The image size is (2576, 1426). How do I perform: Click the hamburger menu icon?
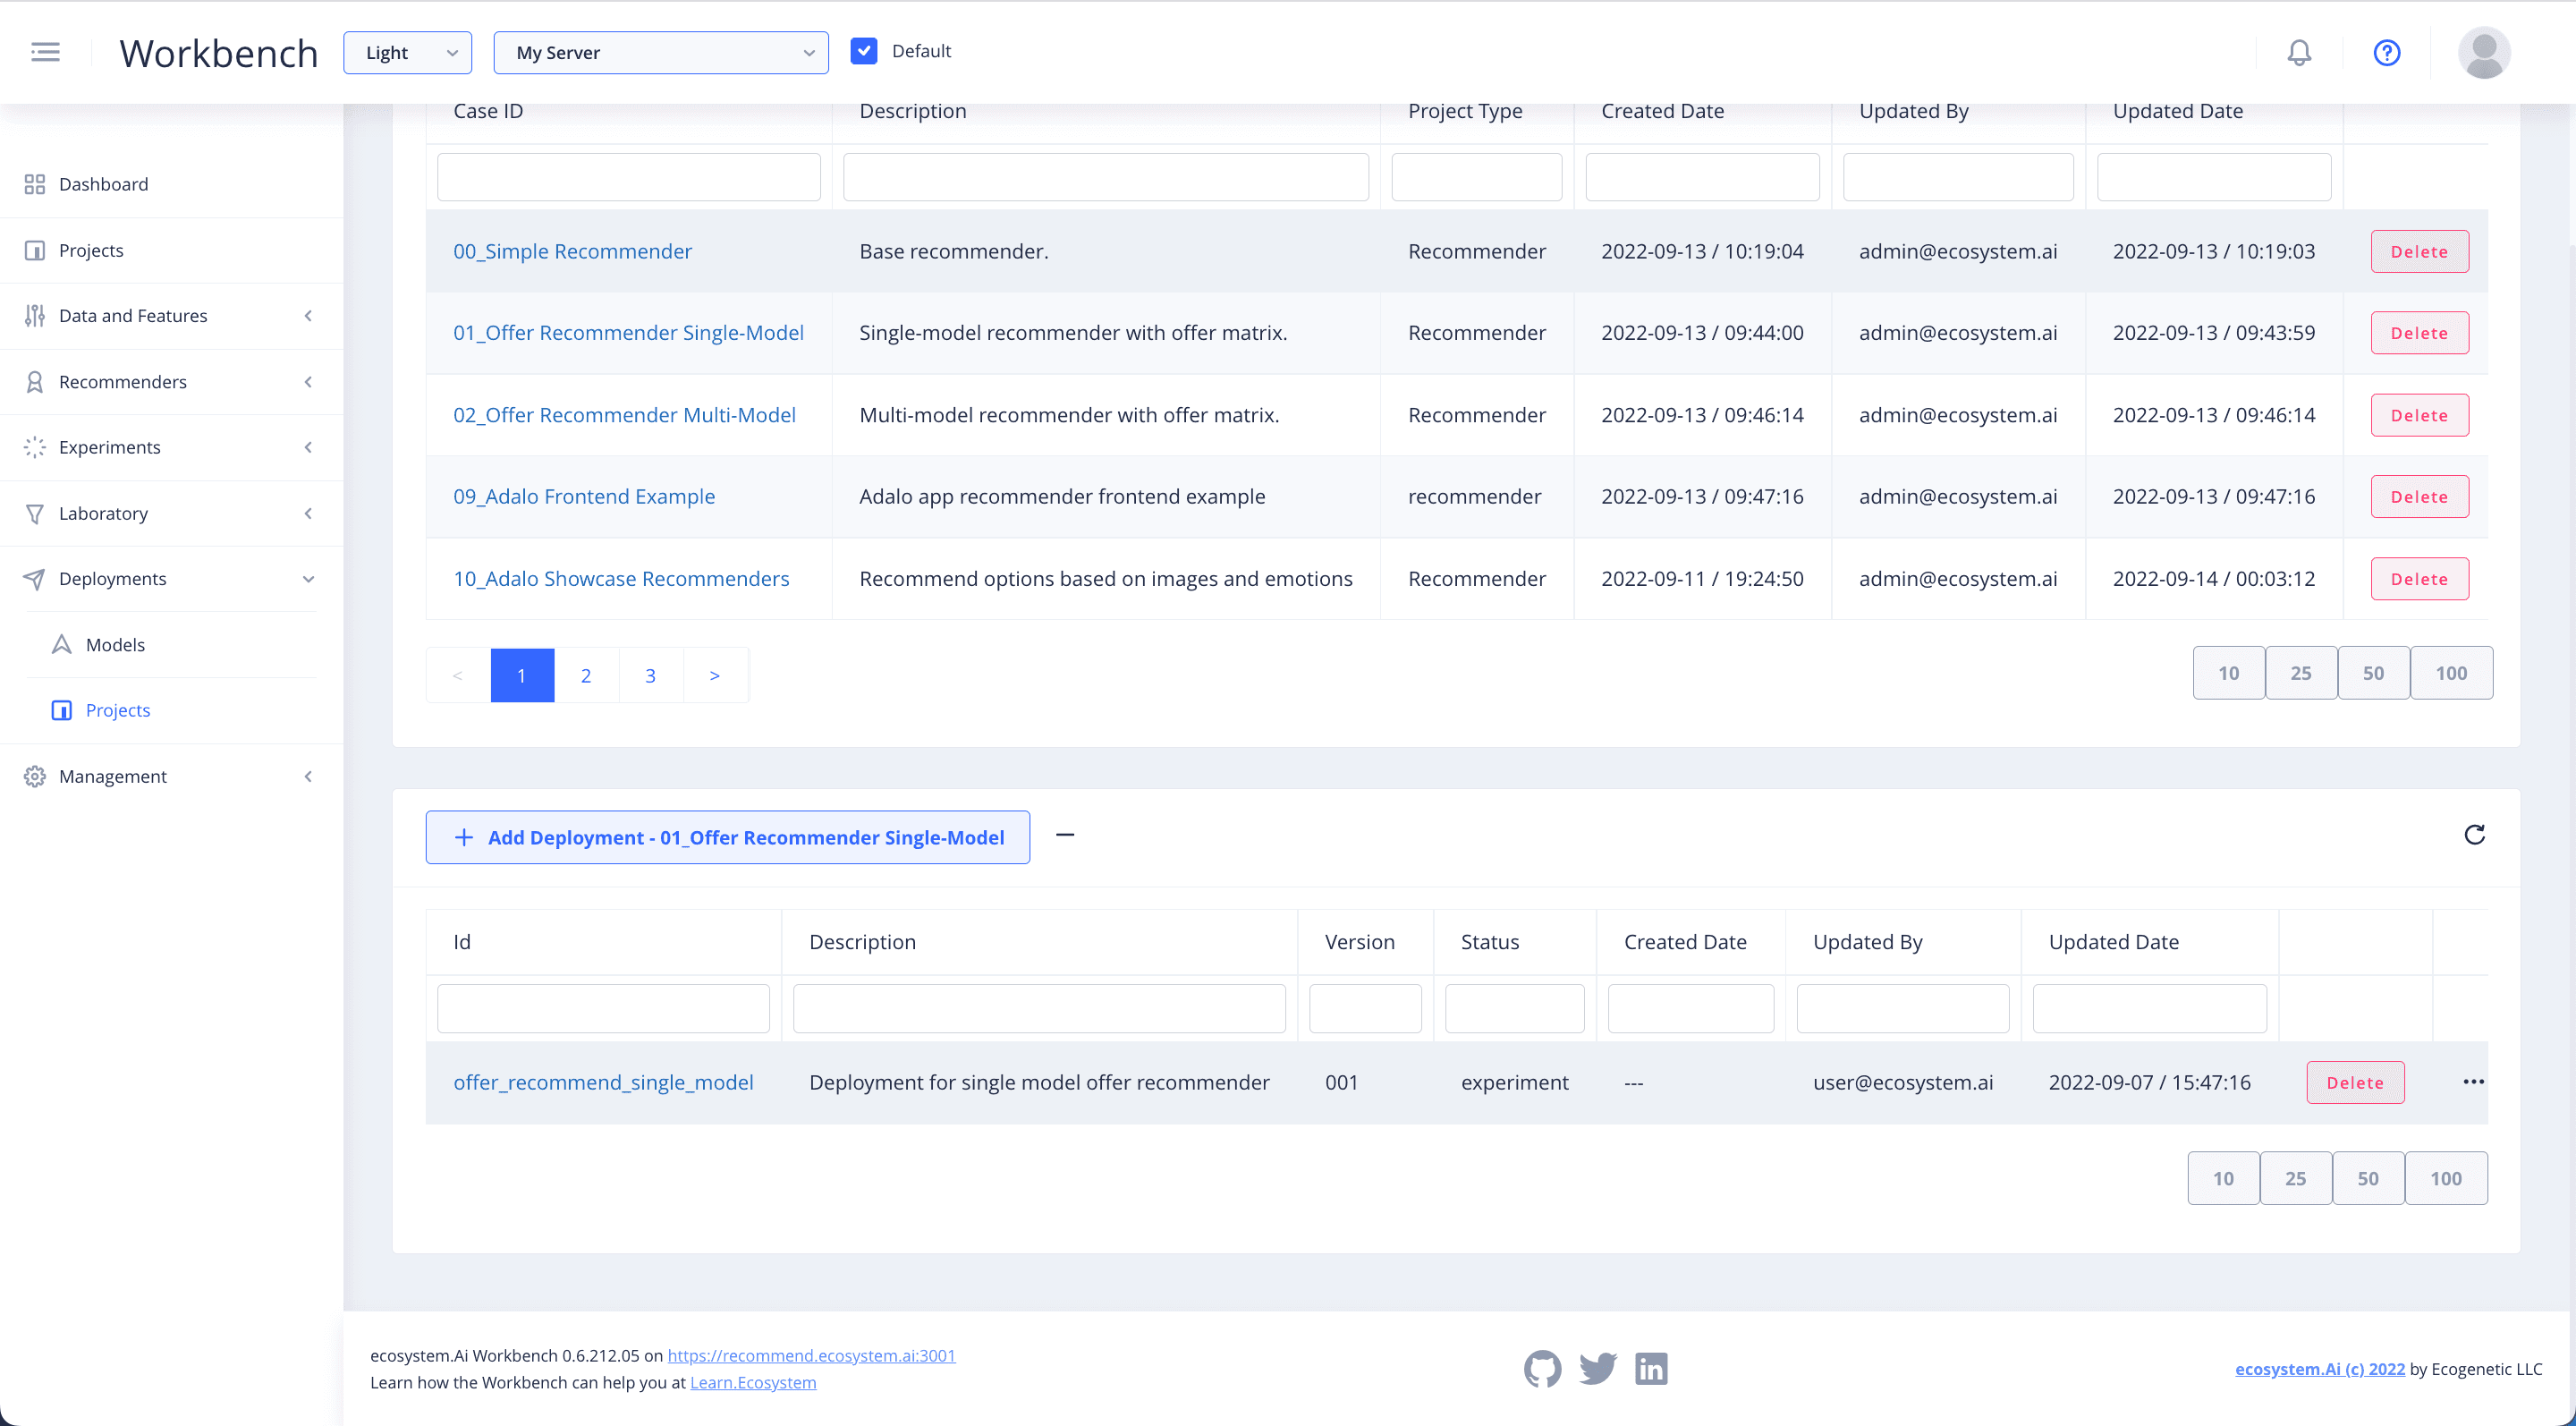pyautogui.click(x=45, y=52)
